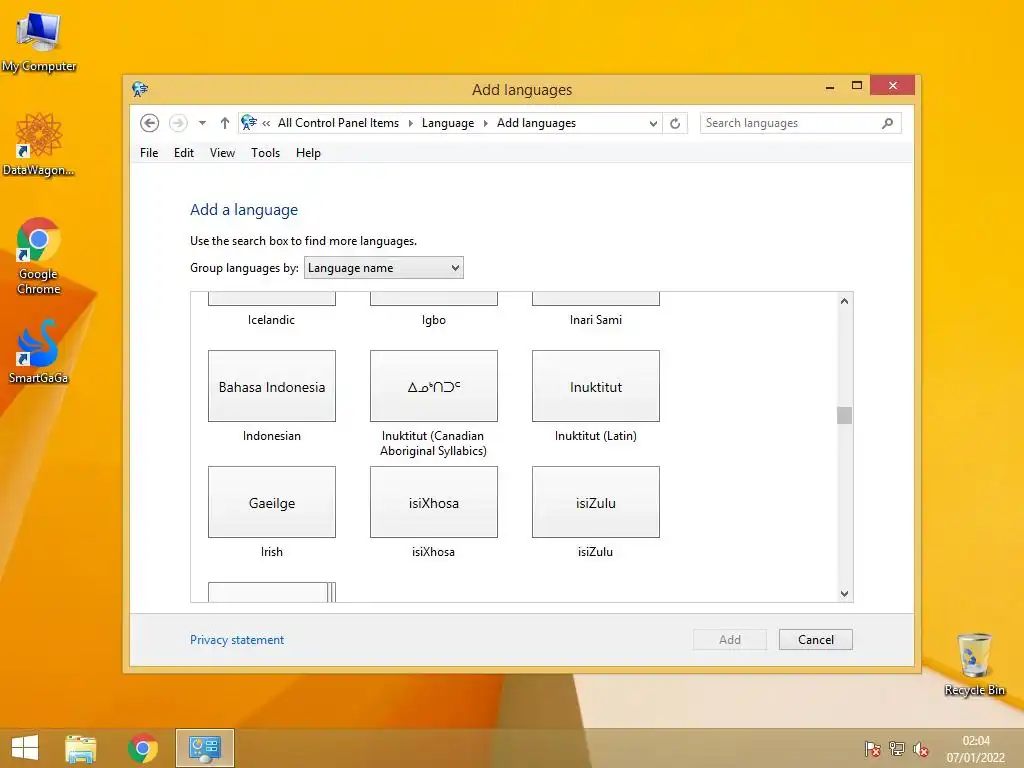Click the Forward navigation arrow
This screenshot has height=768, width=1024.
point(178,123)
